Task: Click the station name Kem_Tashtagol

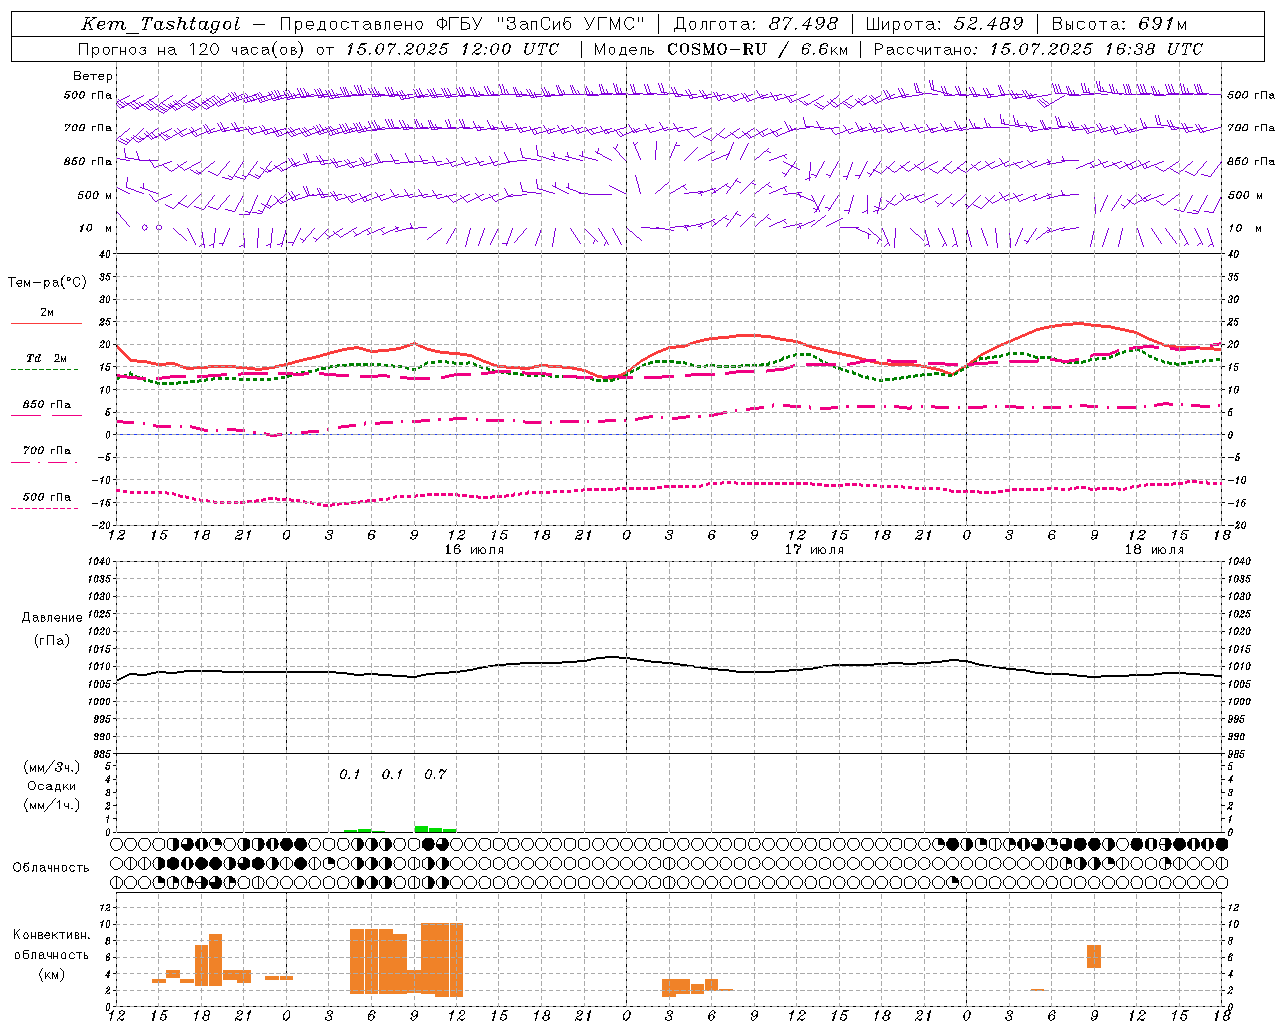Action: 161,24
